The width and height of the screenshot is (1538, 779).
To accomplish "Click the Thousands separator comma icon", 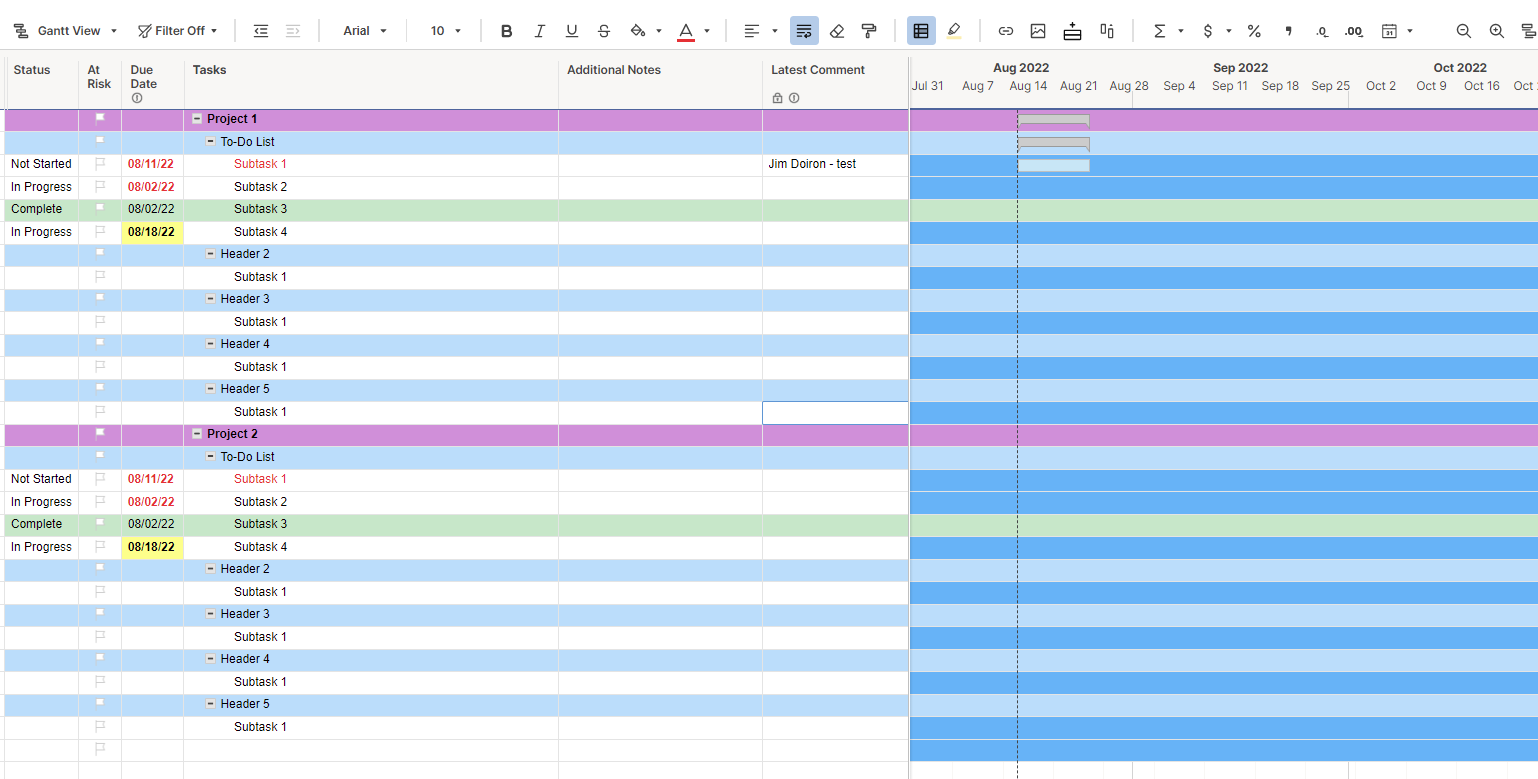I will tap(1288, 31).
